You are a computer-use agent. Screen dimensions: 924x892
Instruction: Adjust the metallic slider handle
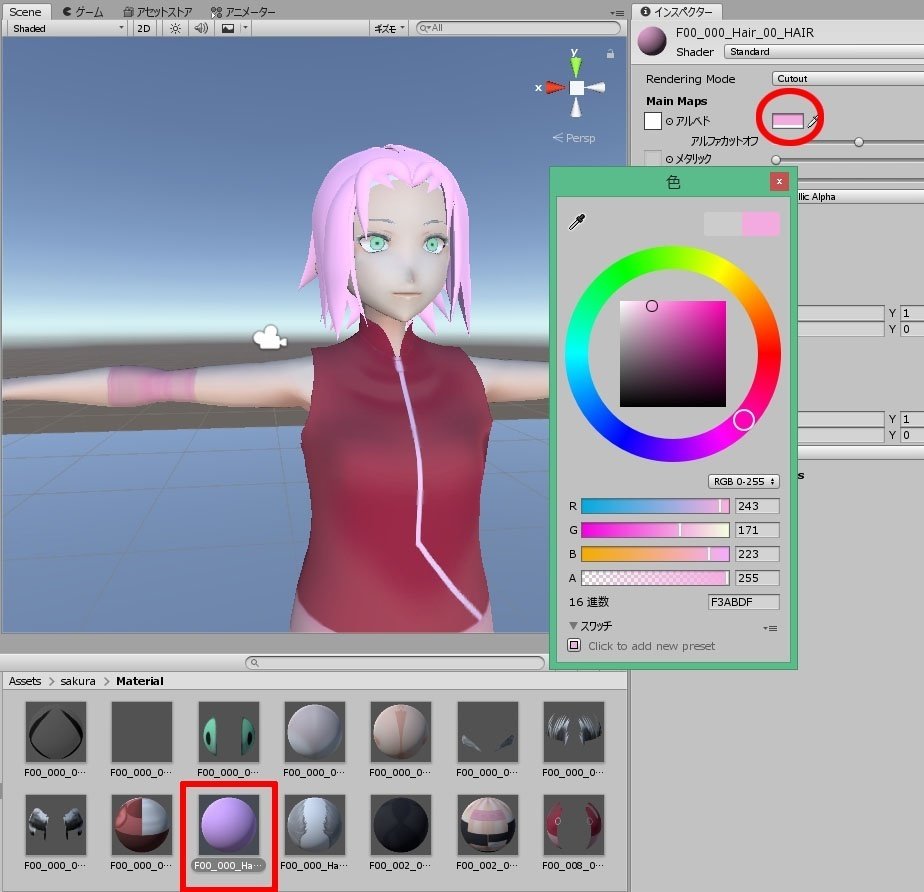pyautogui.click(x=776, y=160)
